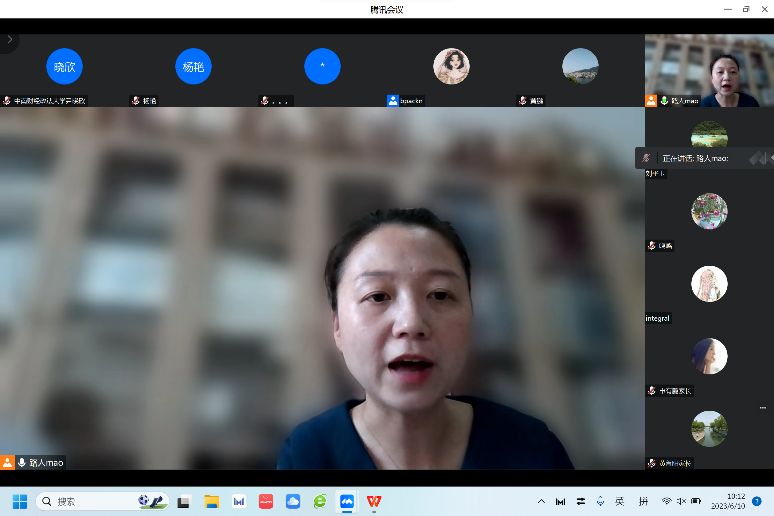Open the WPS Office taskbar icon

pyautogui.click(x=373, y=501)
